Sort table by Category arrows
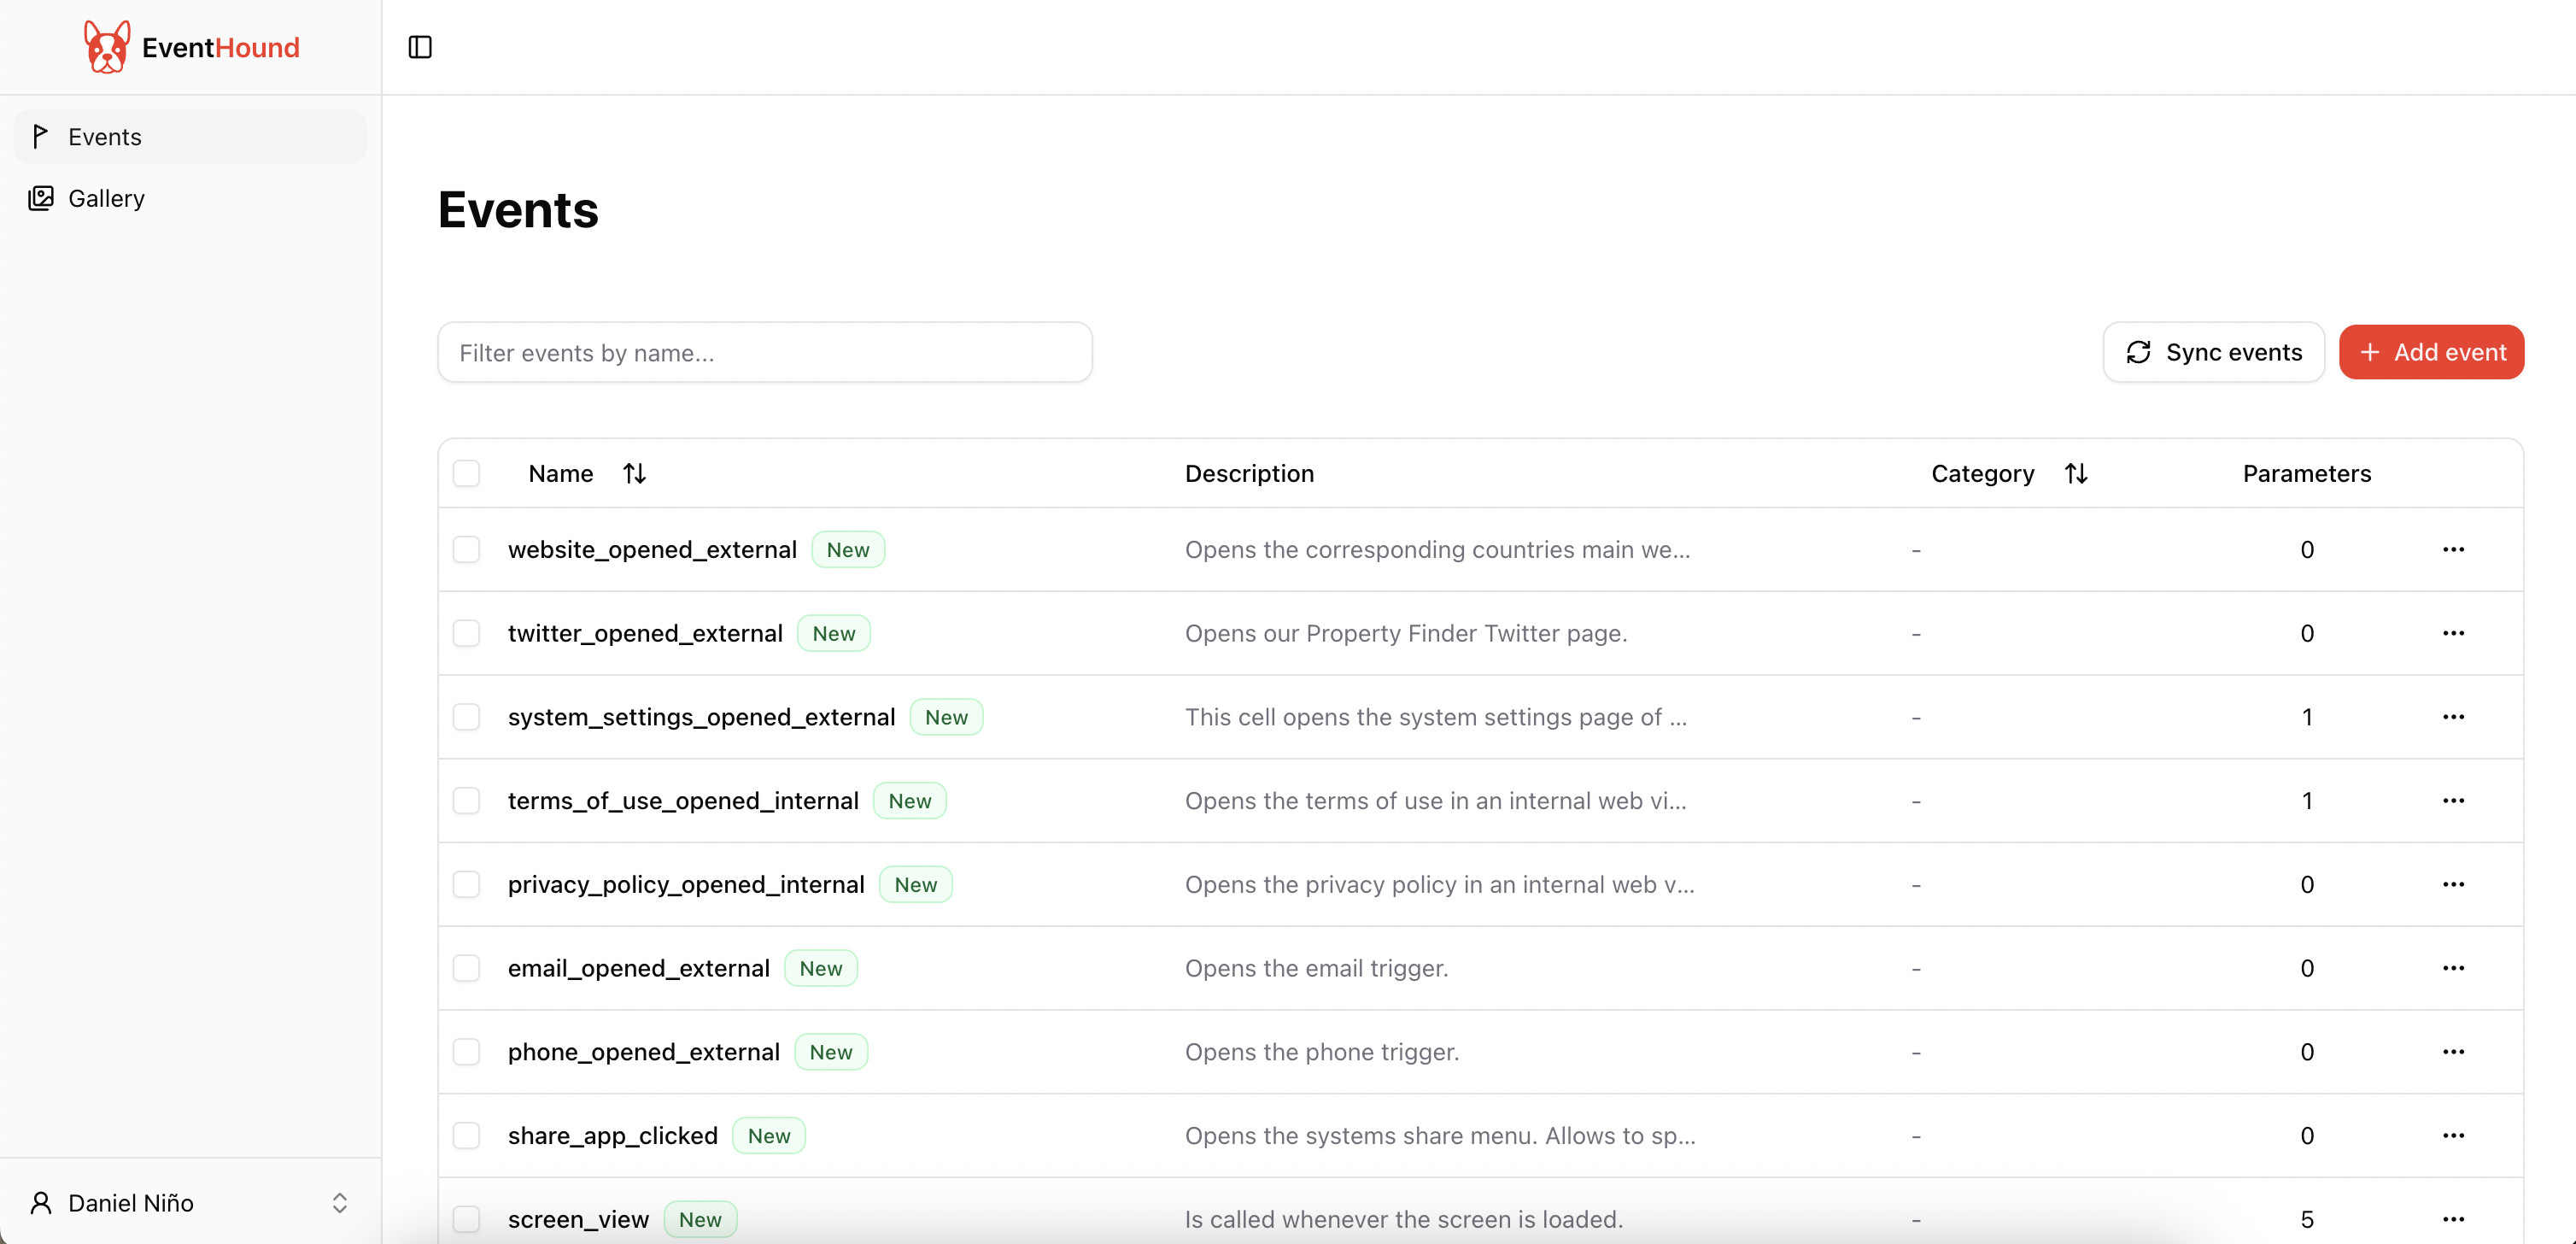The image size is (2576, 1244). [x=2076, y=473]
